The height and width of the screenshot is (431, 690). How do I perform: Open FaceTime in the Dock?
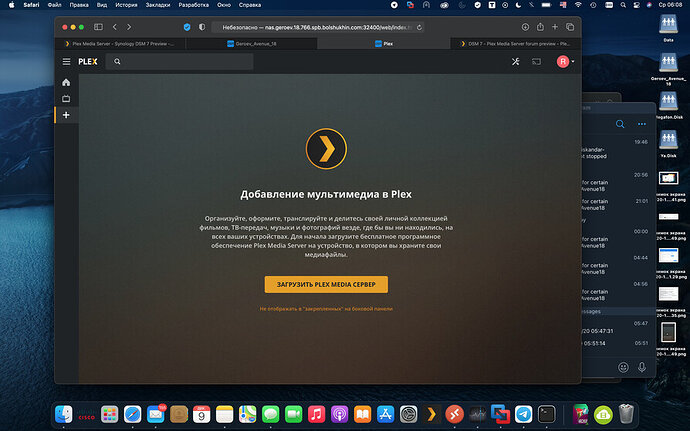[x=294, y=414]
